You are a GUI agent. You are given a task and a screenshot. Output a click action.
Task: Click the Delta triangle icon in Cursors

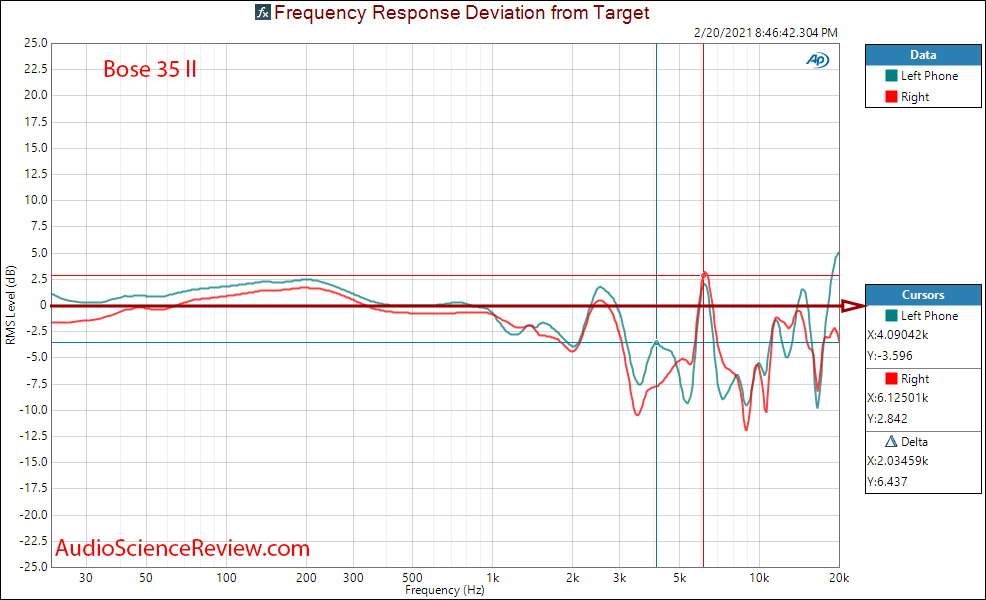click(891, 441)
